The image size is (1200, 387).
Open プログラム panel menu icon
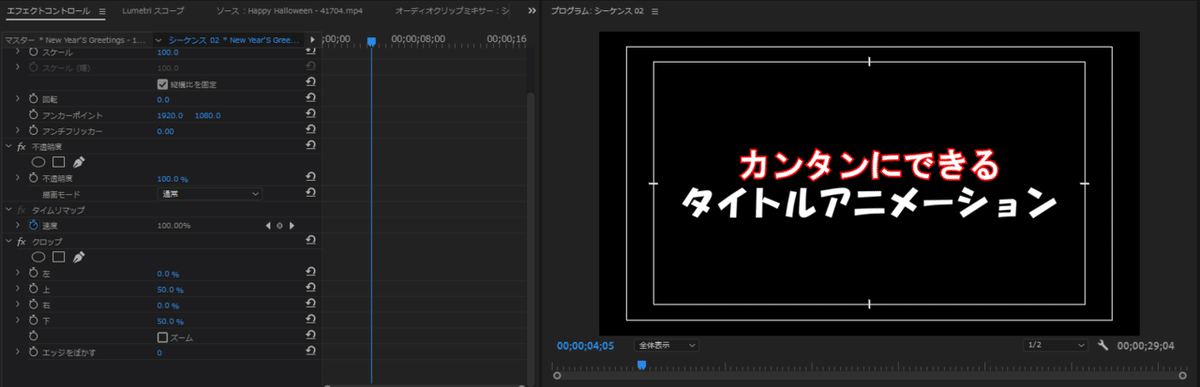(x=654, y=12)
